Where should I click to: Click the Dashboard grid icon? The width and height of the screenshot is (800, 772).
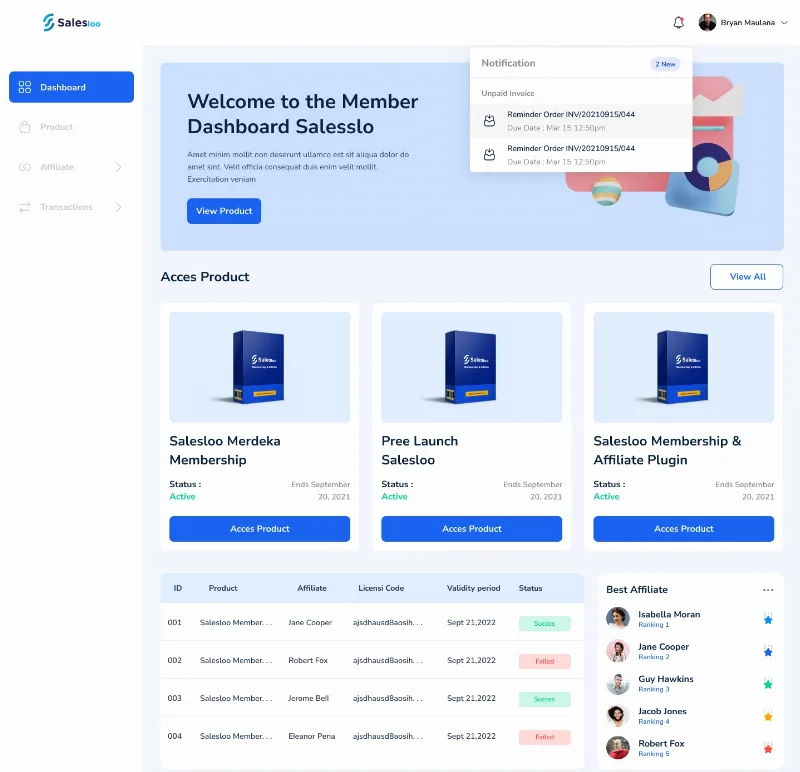pyautogui.click(x=24, y=87)
